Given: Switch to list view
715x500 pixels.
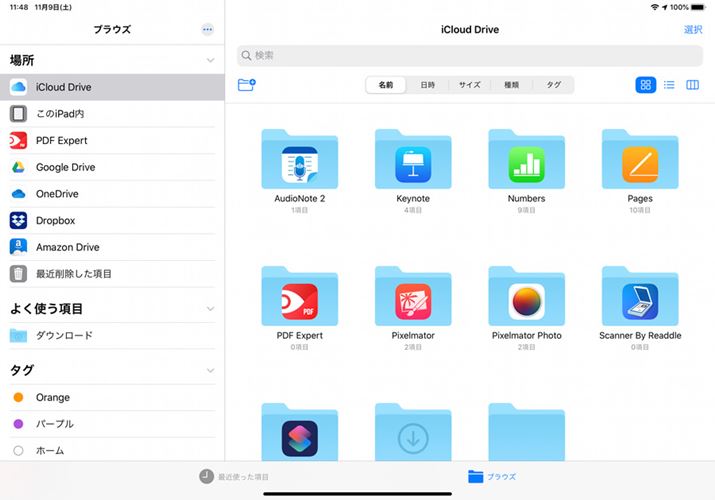Looking at the screenshot, I should point(669,85).
